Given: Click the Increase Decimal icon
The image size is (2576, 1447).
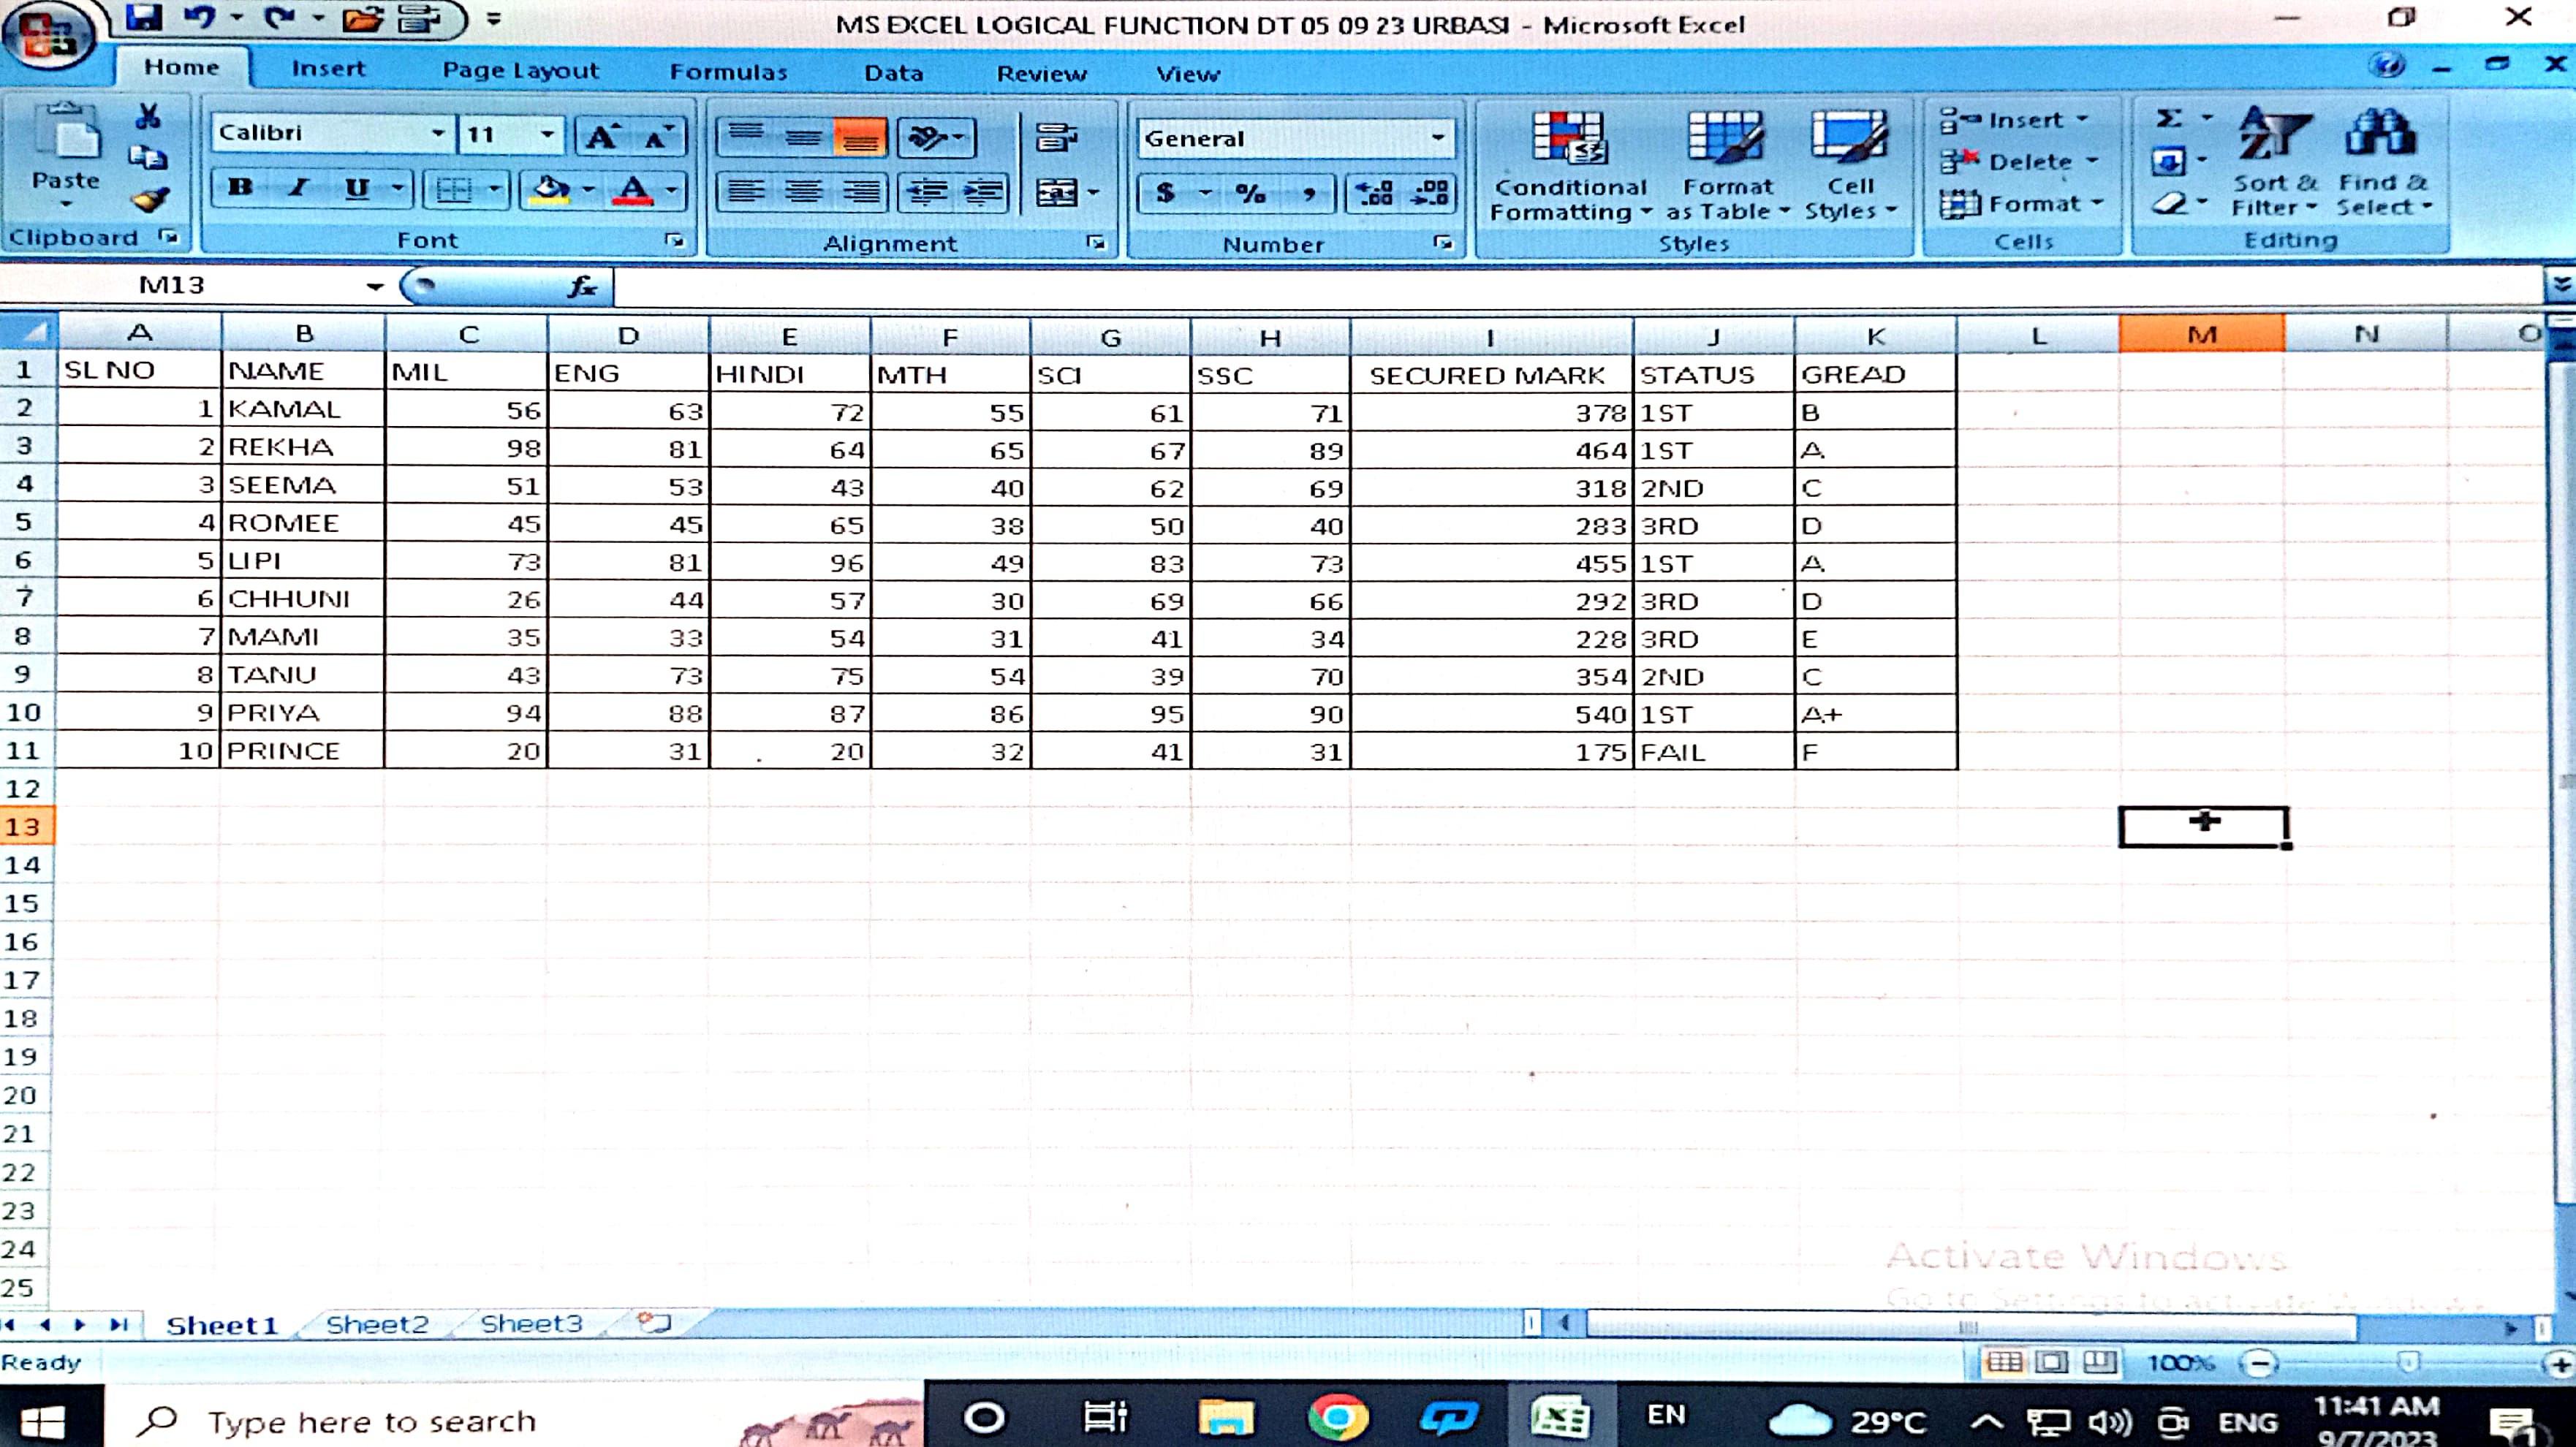Looking at the screenshot, I should pos(1374,192).
